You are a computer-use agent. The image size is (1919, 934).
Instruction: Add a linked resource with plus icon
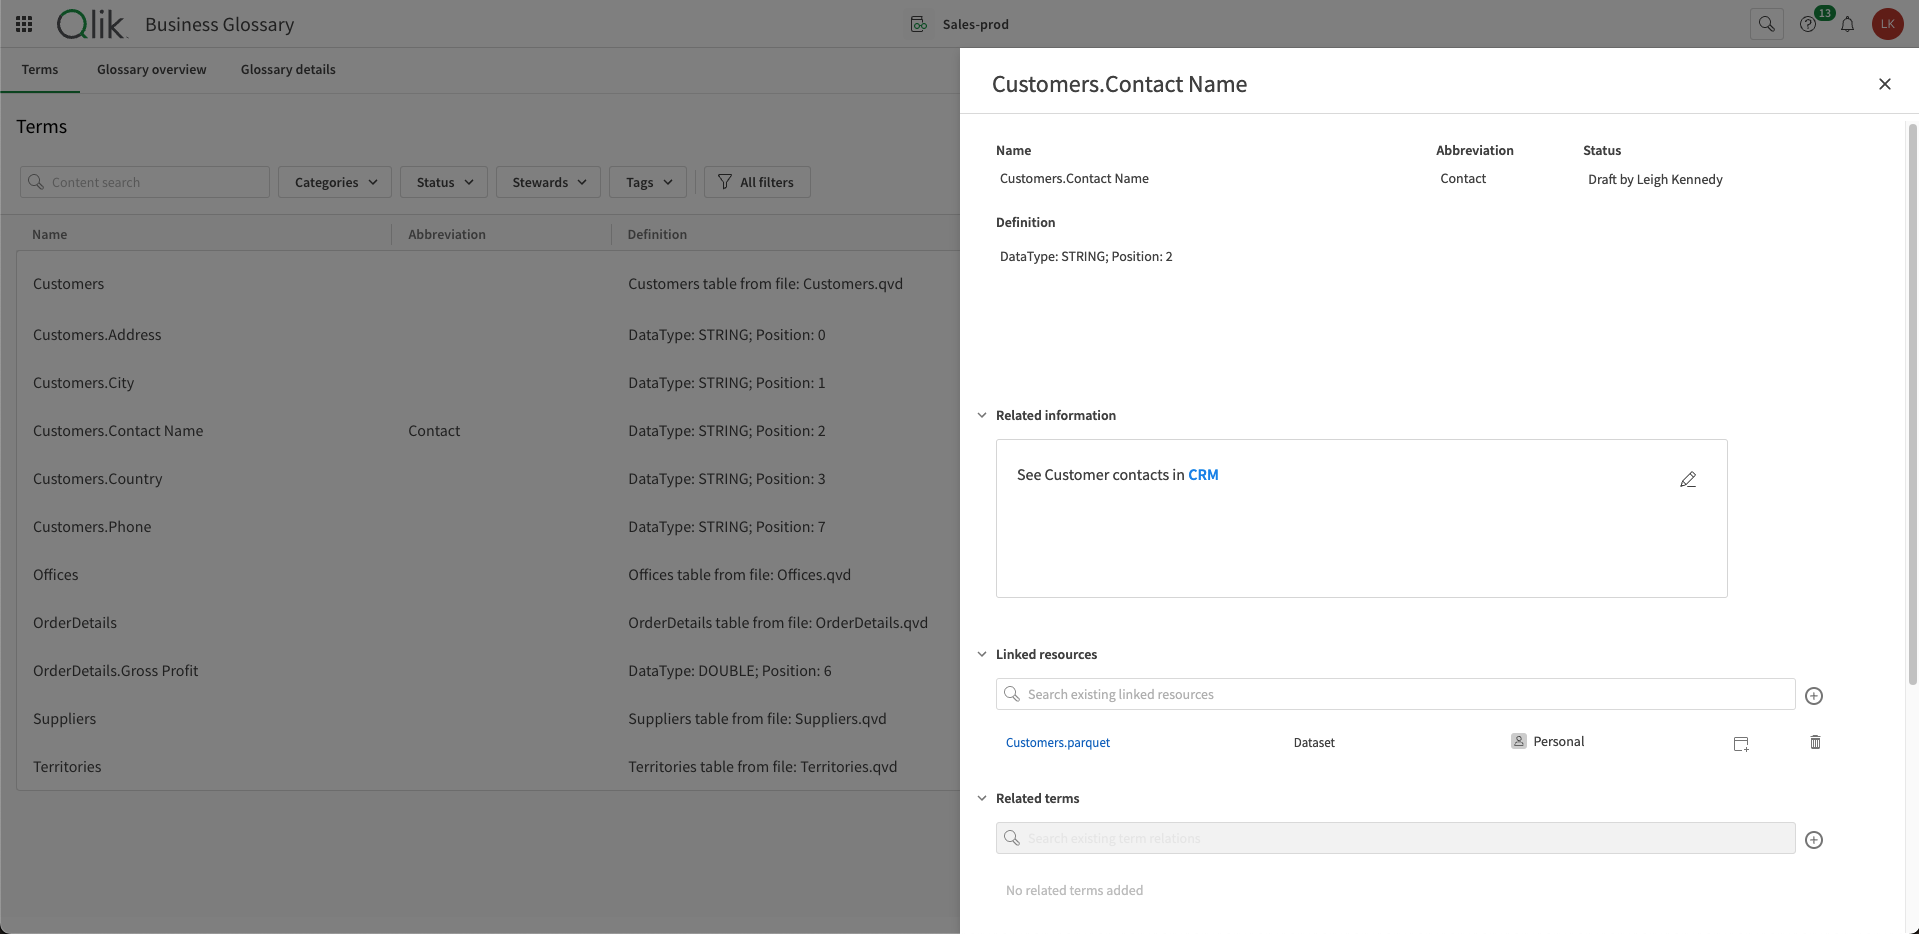pyautogui.click(x=1814, y=696)
